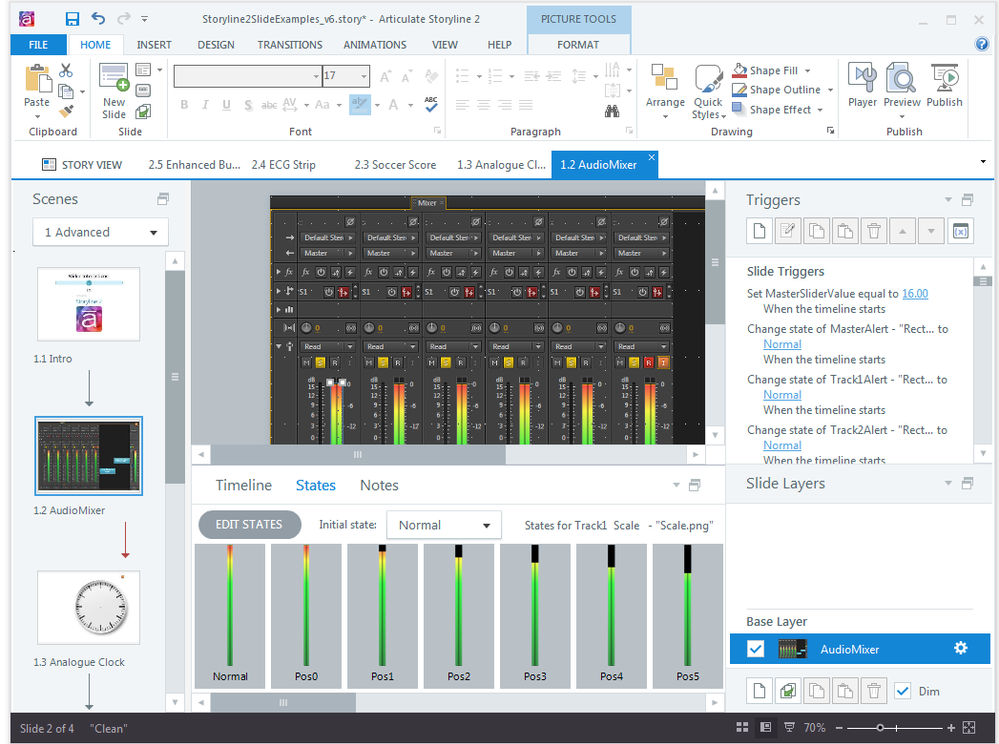Select the Pos3 state thumbnail

pos(535,615)
